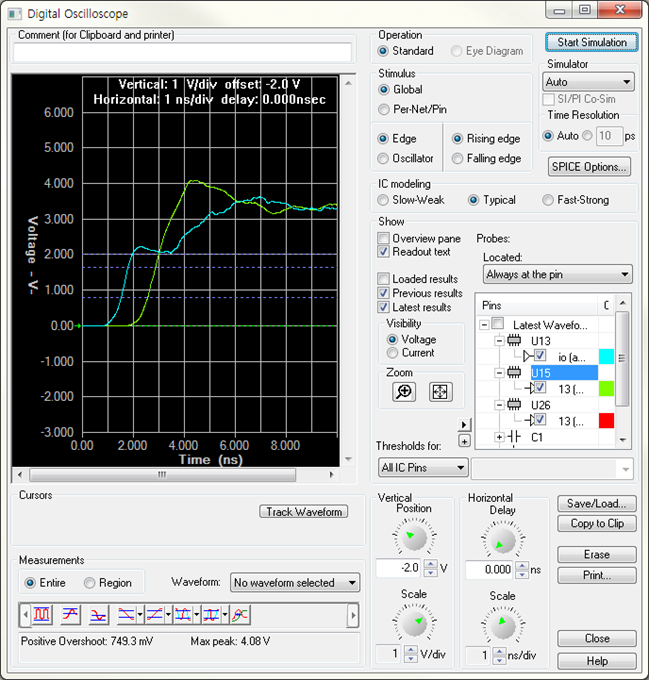Open the Simulator Auto dropdown
Screen dimensions: 649x680
click(x=588, y=82)
